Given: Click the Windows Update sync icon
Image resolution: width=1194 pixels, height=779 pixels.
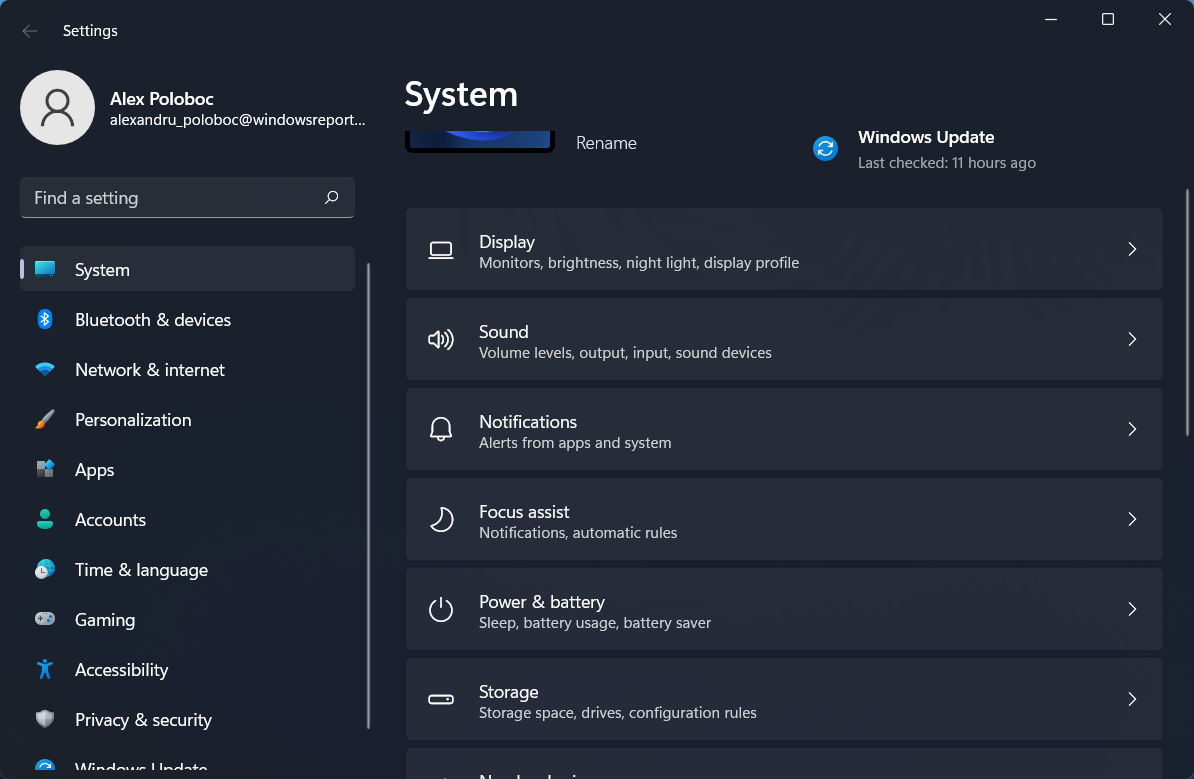Looking at the screenshot, I should click(x=825, y=149).
